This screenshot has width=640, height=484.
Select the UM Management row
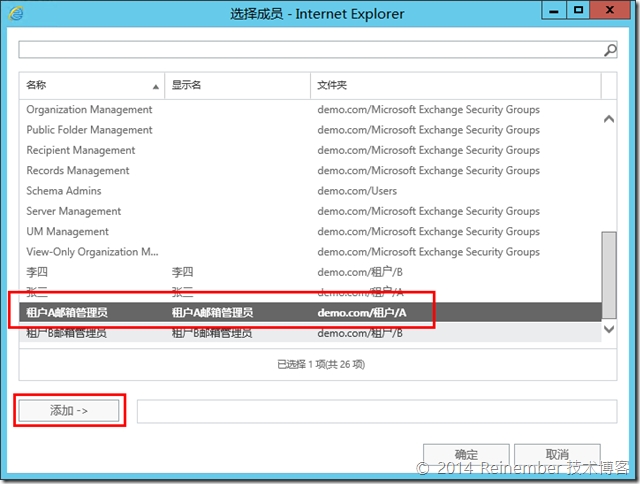tap(310, 231)
